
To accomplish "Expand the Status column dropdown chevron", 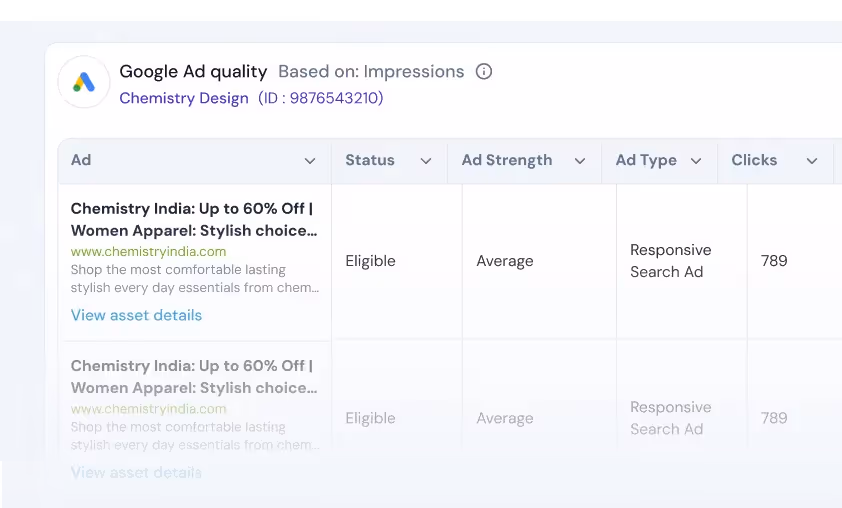I will (x=426, y=161).
